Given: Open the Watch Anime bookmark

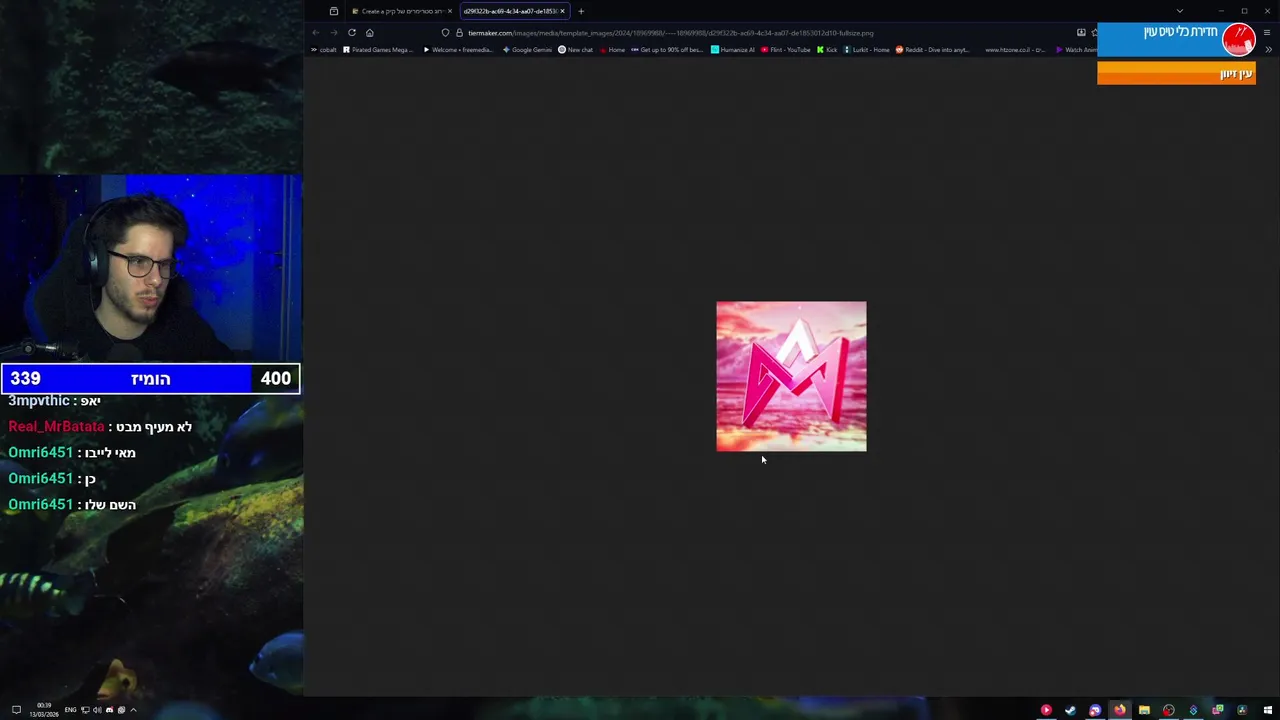Looking at the screenshot, I should pos(1077,50).
